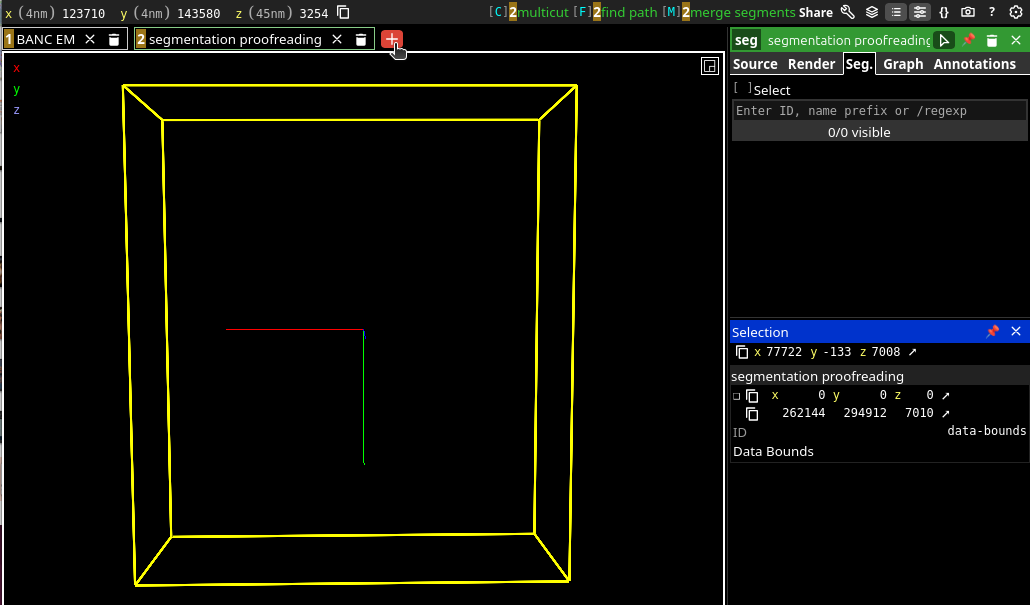The width and height of the screenshot is (1030, 605).
Task: Hide the BANC EM layer with its X
Action: click(90, 39)
